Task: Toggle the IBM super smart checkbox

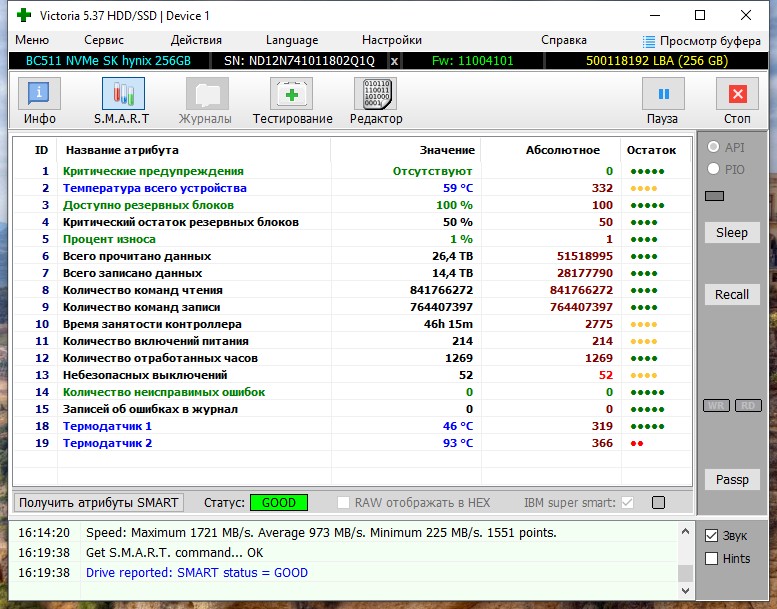Action: [627, 502]
